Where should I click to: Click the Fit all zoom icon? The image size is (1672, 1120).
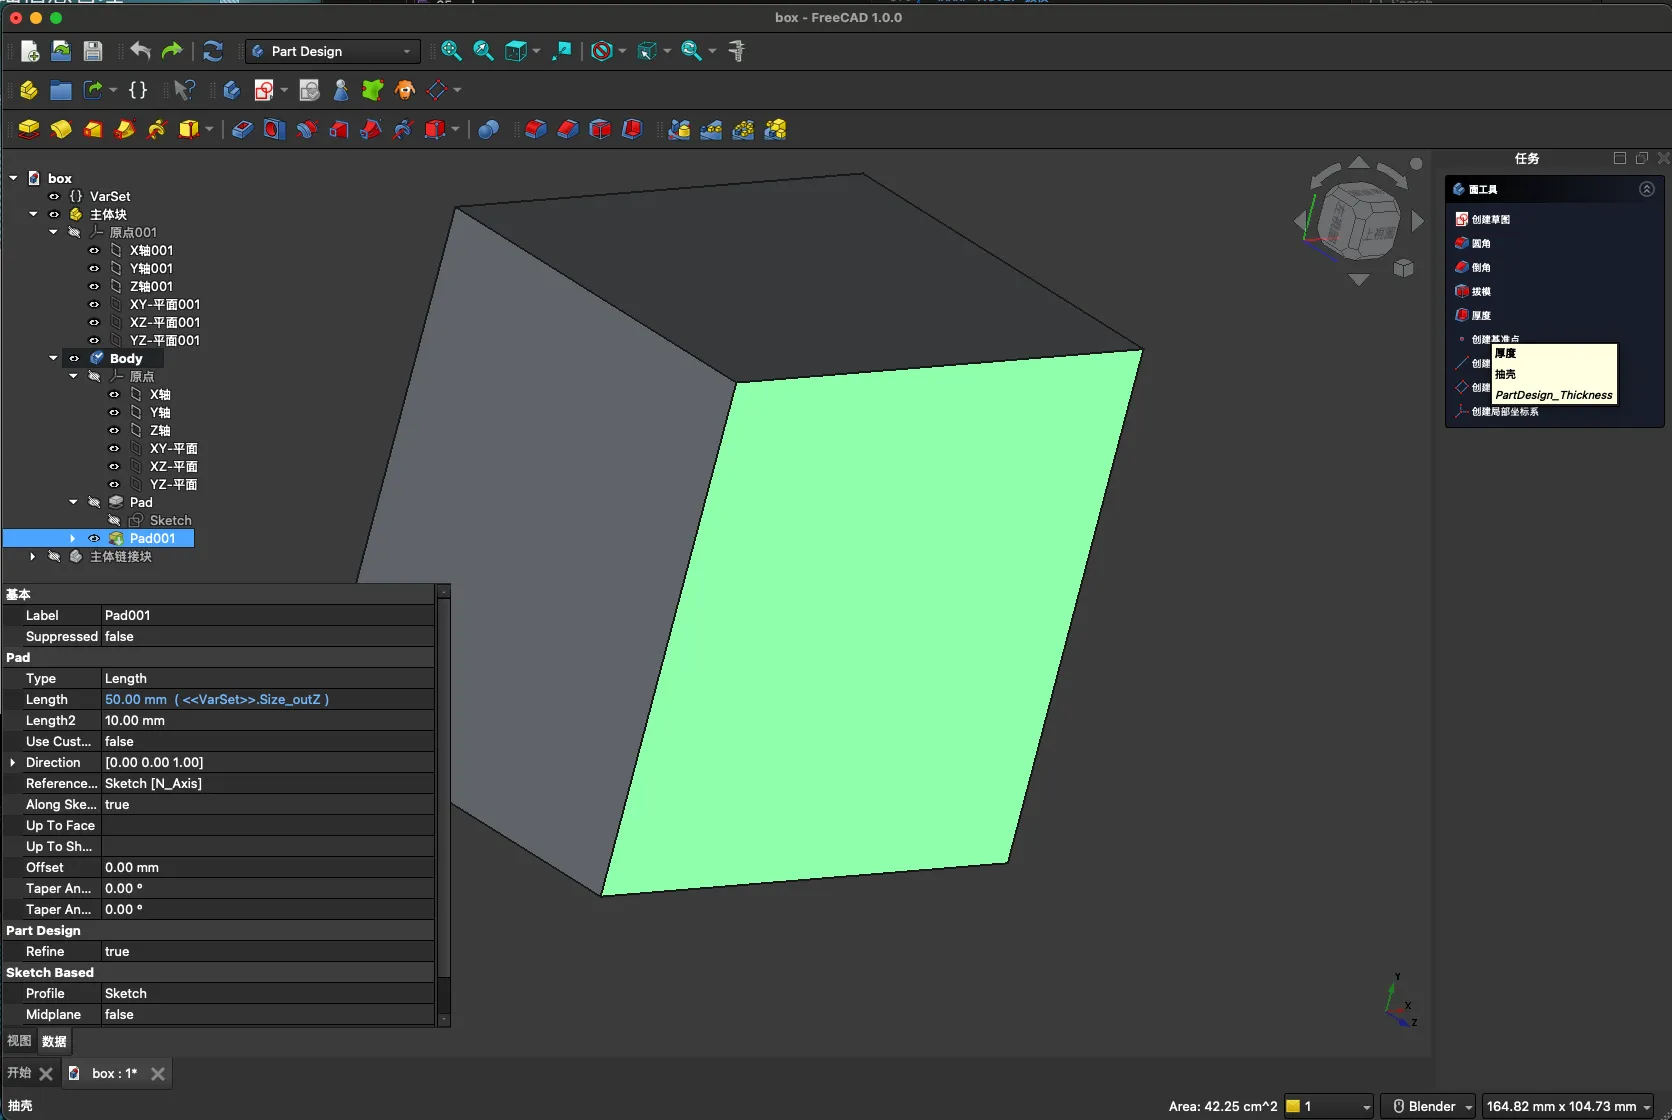pyautogui.click(x=451, y=51)
